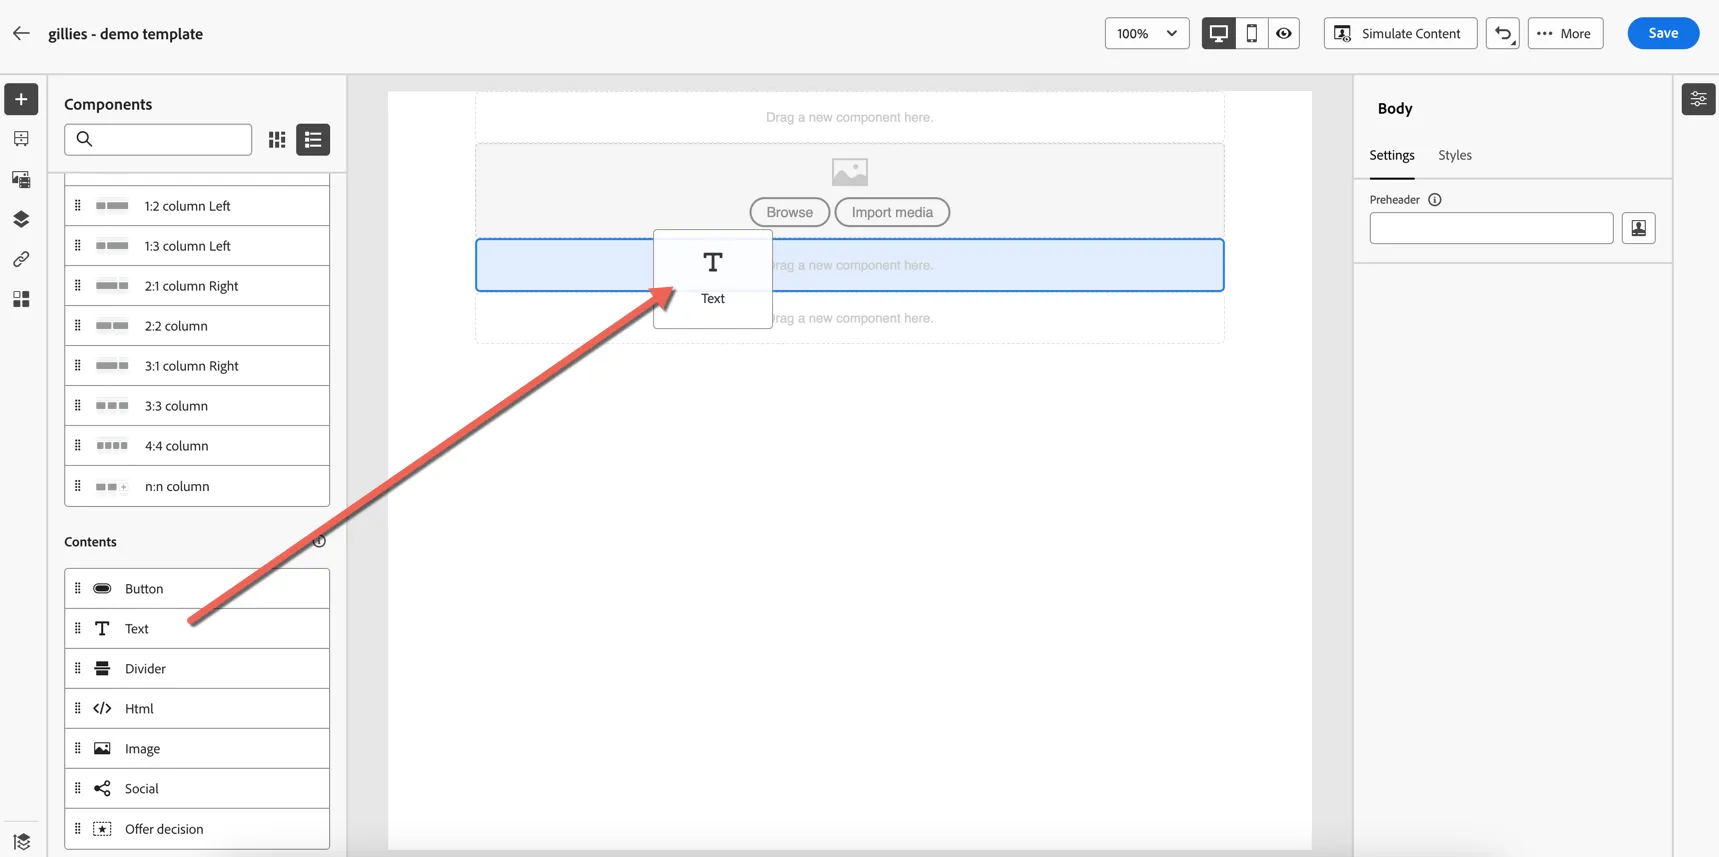The width and height of the screenshot is (1719, 857).
Task: Switch to the Styles tab
Action: 1454,155
